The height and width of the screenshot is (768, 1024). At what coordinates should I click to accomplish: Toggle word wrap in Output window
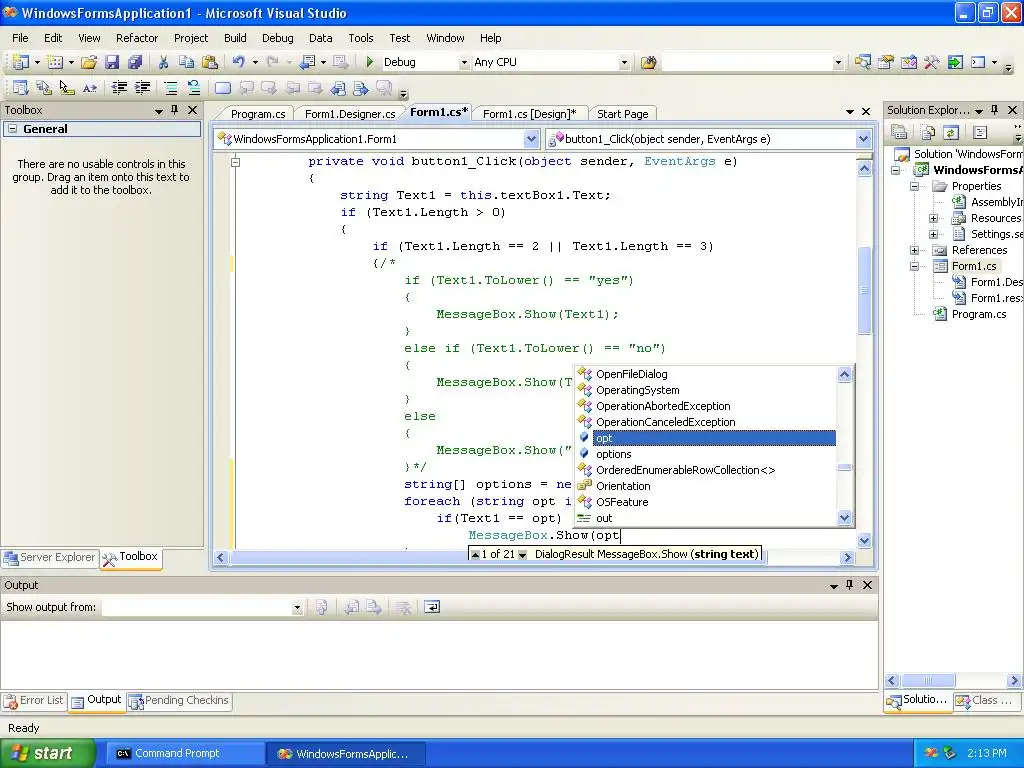pos(432,607)
